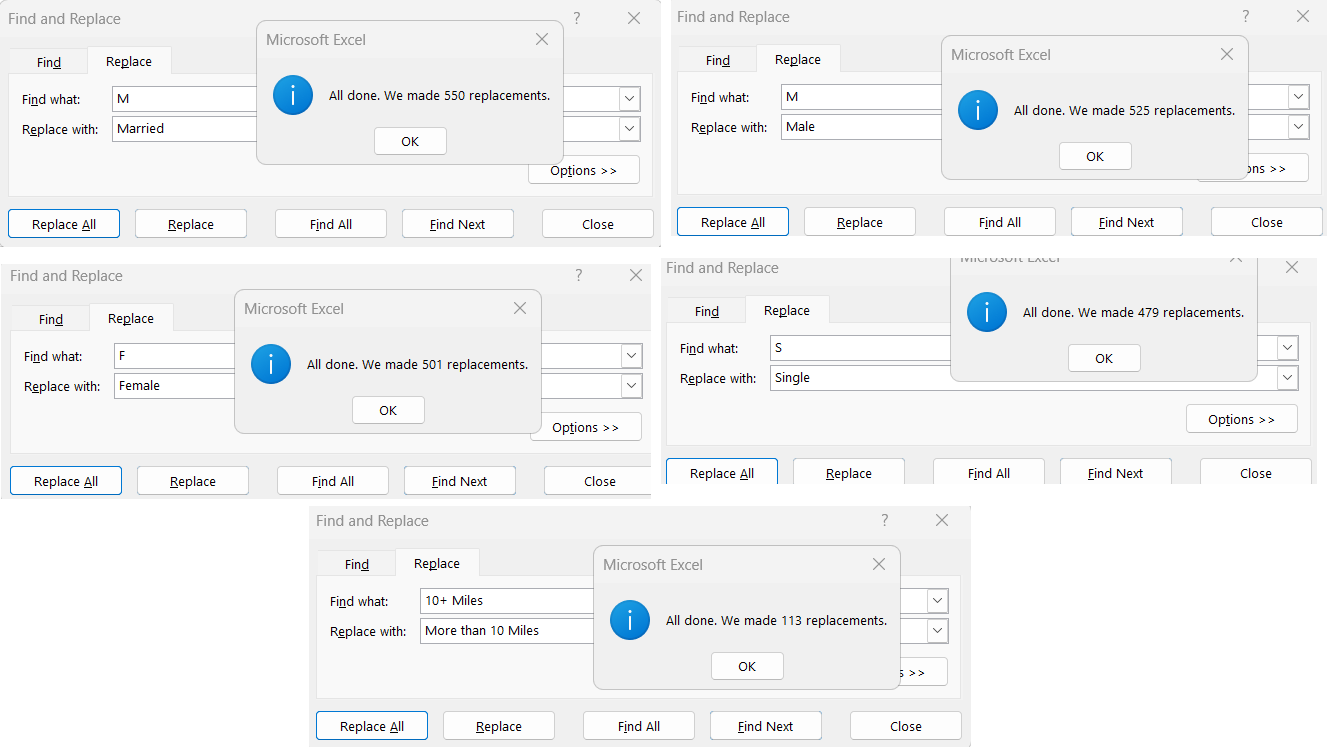Click the info icon beside 501 replacements message
Viewport: 1327px width, 756px height.
tap(270, 364)
